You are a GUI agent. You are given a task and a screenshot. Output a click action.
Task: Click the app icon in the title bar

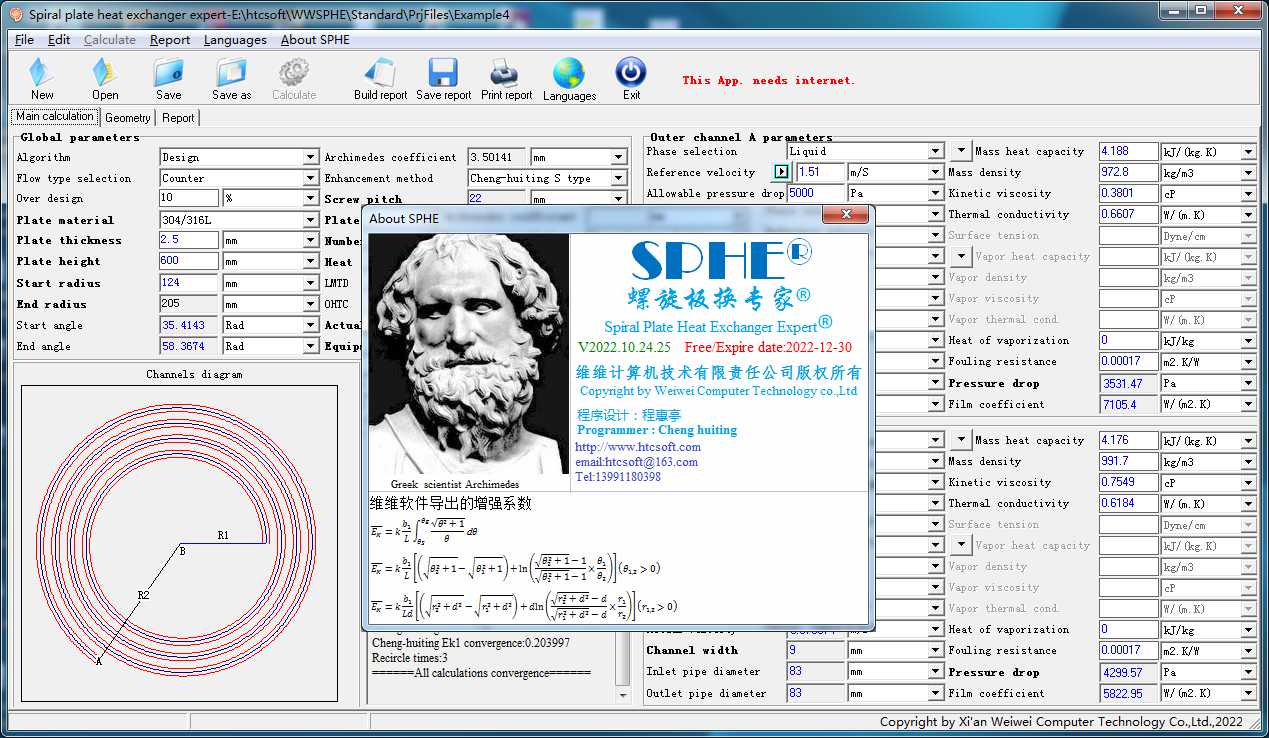point(15,14)
